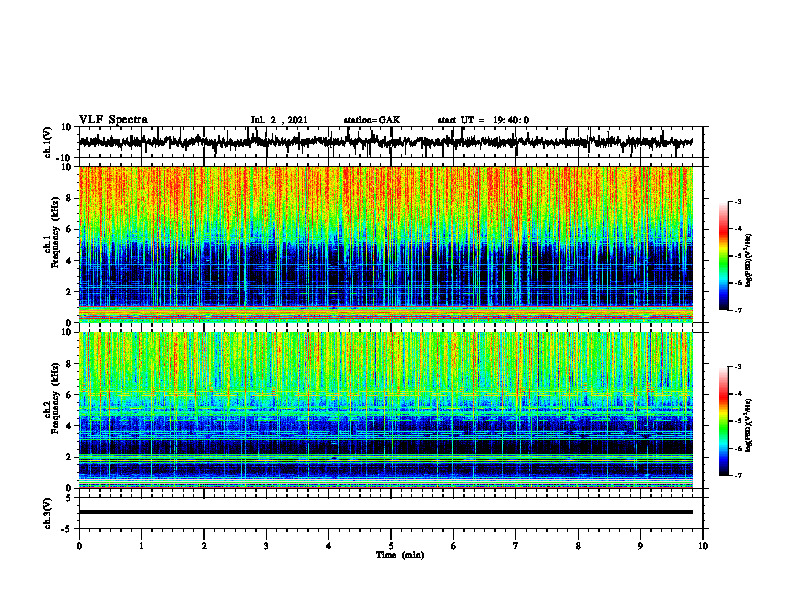Screen dimensions: 792x612
Task: Click the "-5" tick of ch.3(V) axis
Action: click(x=68, y=529)
